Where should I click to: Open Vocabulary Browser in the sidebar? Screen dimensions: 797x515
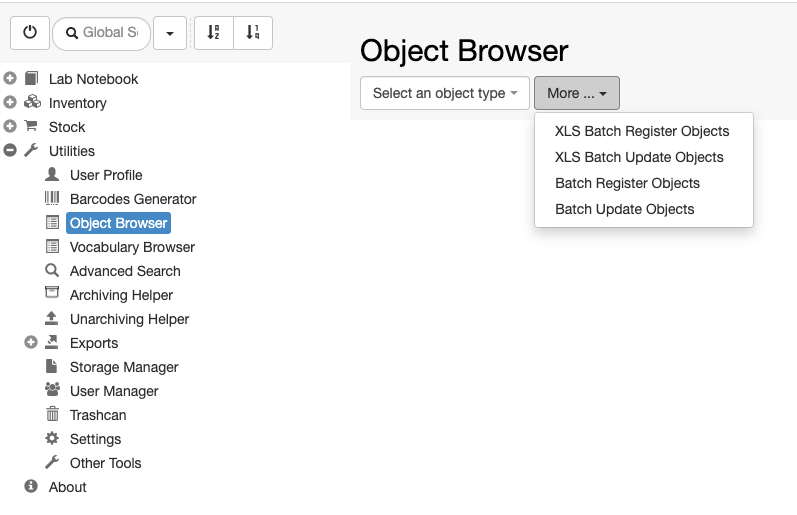click(132, 247)
